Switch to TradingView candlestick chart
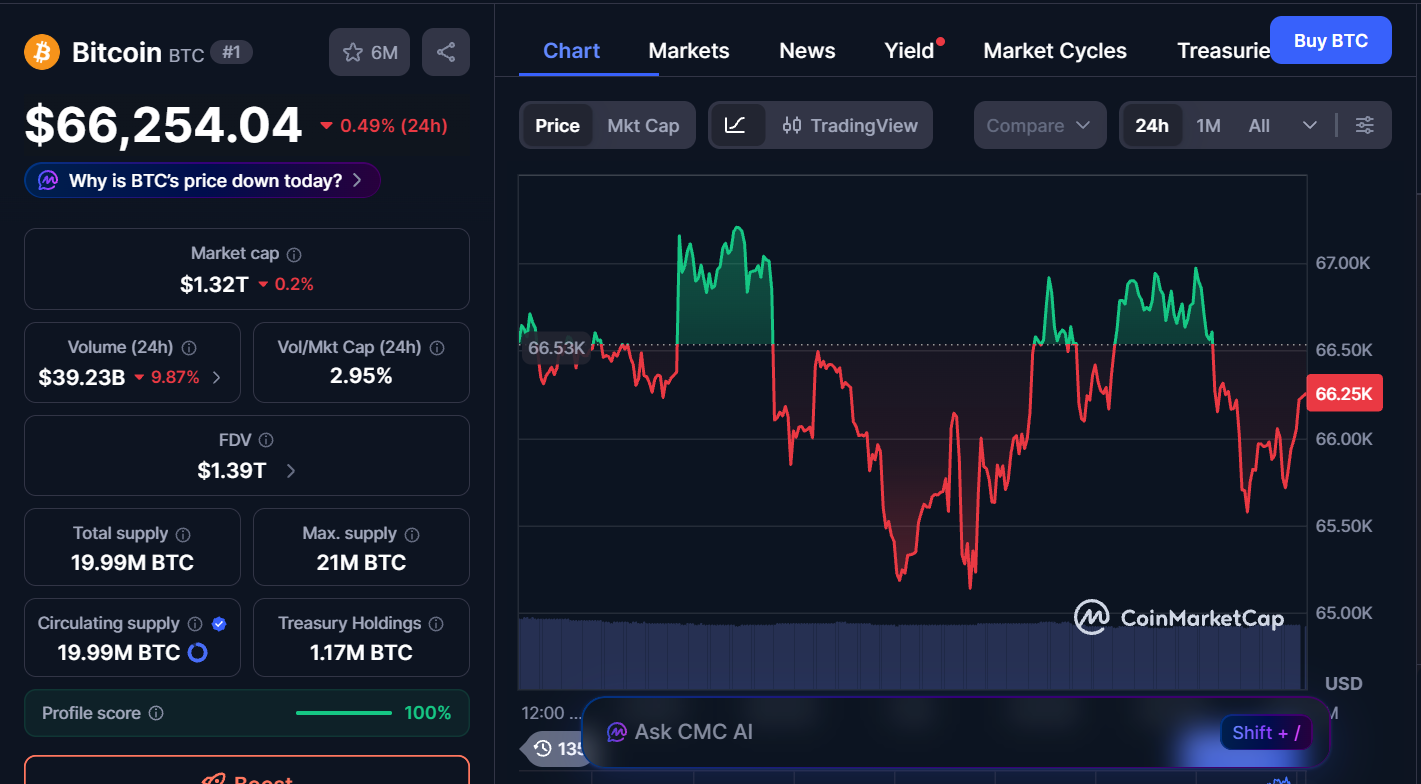The height and width of the screenshot is (784, 1421). [x=850, y=125]
